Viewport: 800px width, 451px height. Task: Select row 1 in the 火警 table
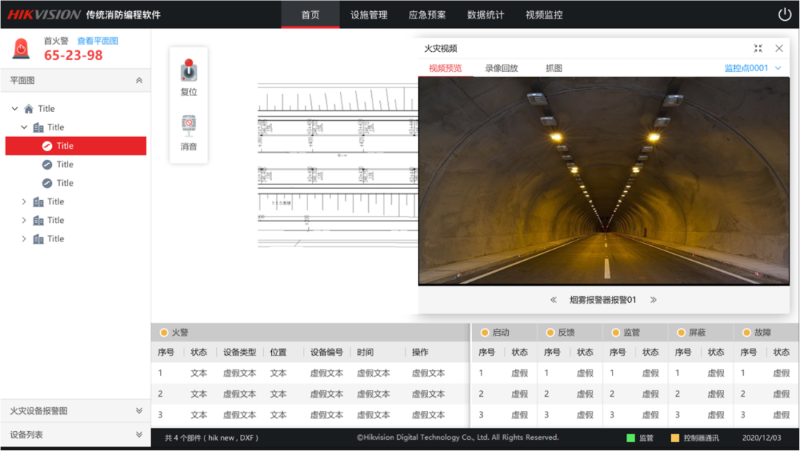click(x=310, y=373)
